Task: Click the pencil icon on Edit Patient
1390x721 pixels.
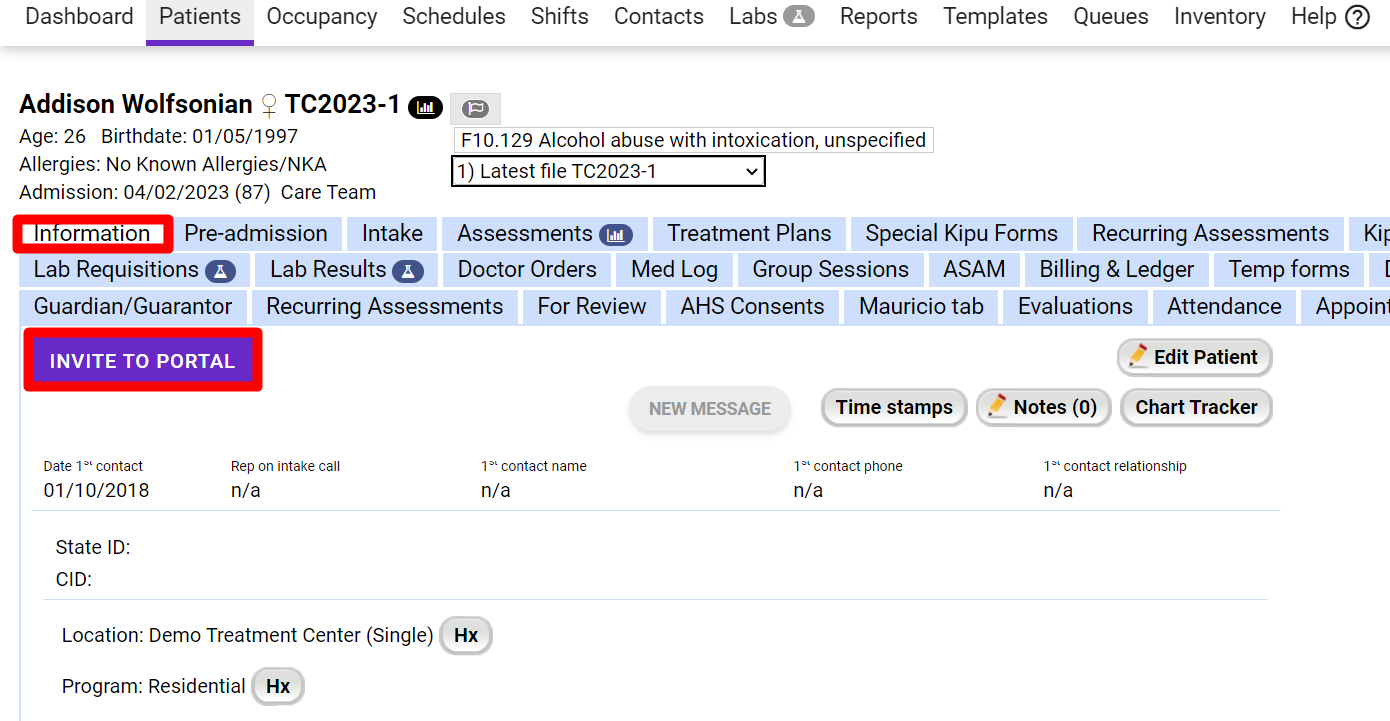Action: (1137, 357)
